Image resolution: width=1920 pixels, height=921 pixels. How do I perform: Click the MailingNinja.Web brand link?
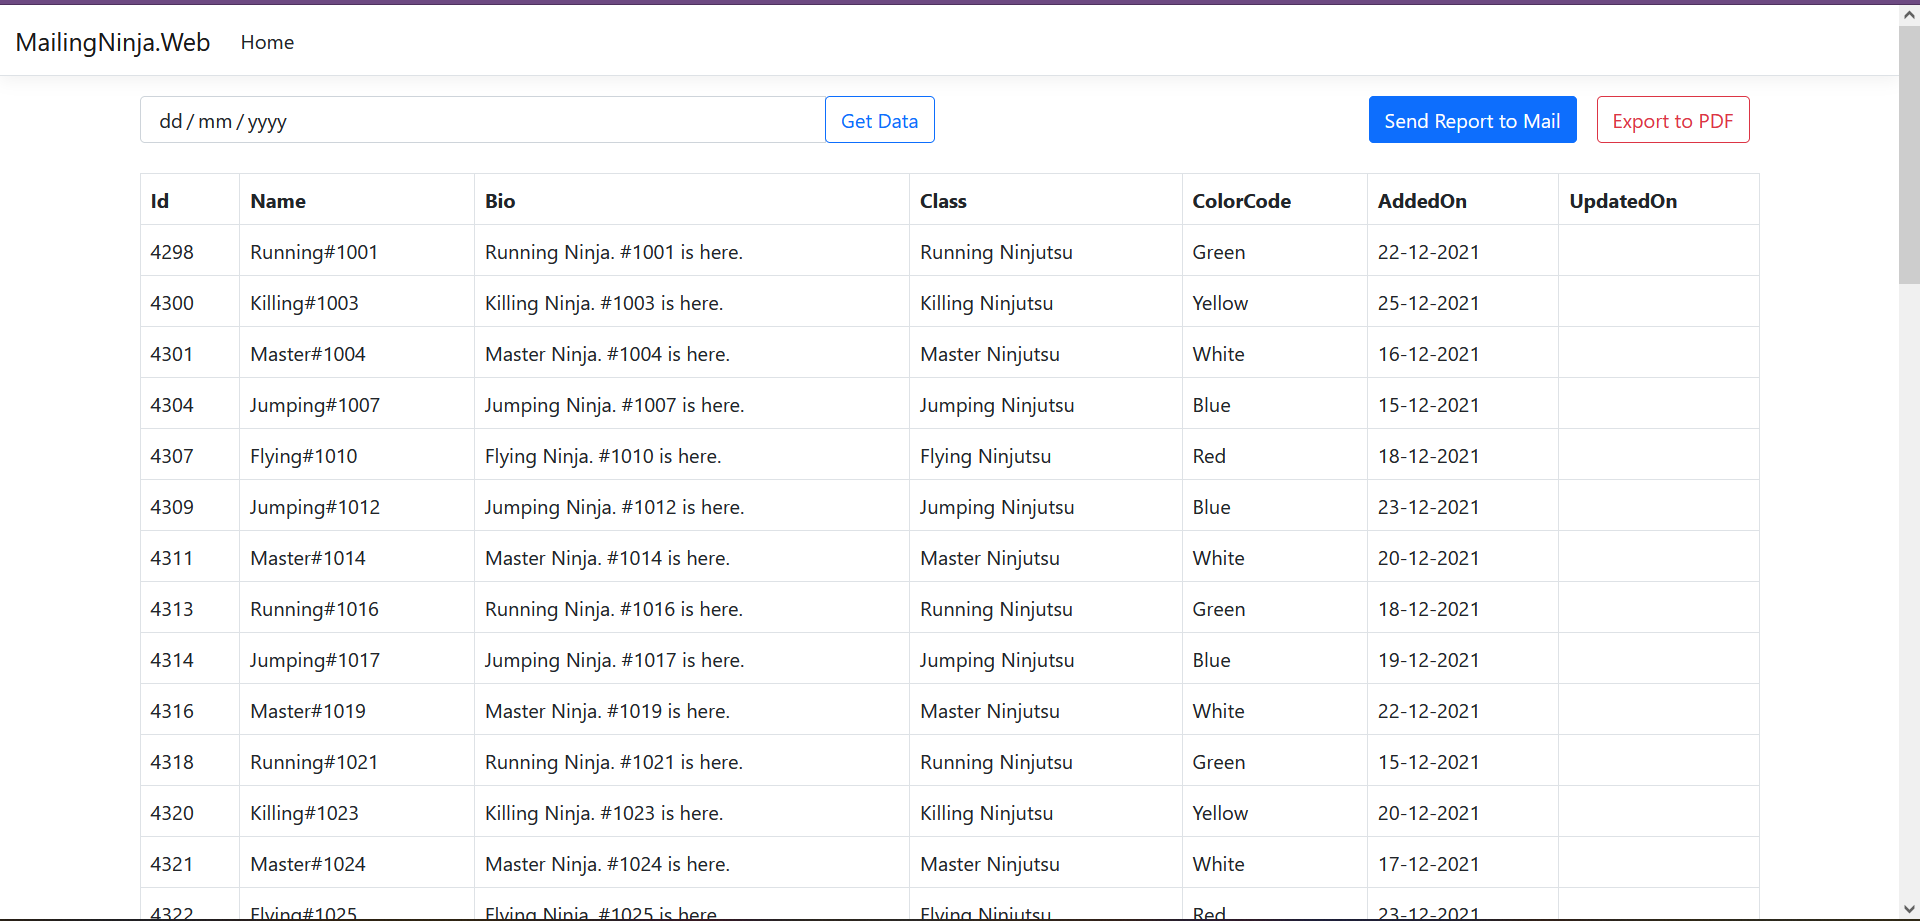(113, 42)
